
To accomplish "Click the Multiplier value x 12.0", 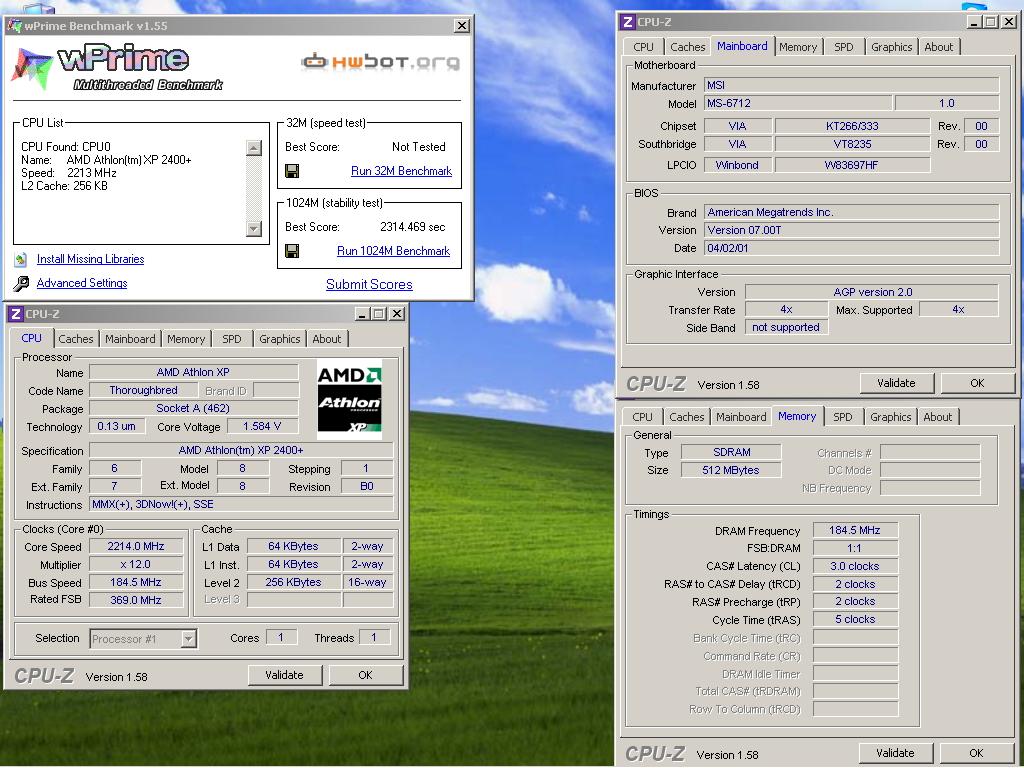I will pos(136,564).
